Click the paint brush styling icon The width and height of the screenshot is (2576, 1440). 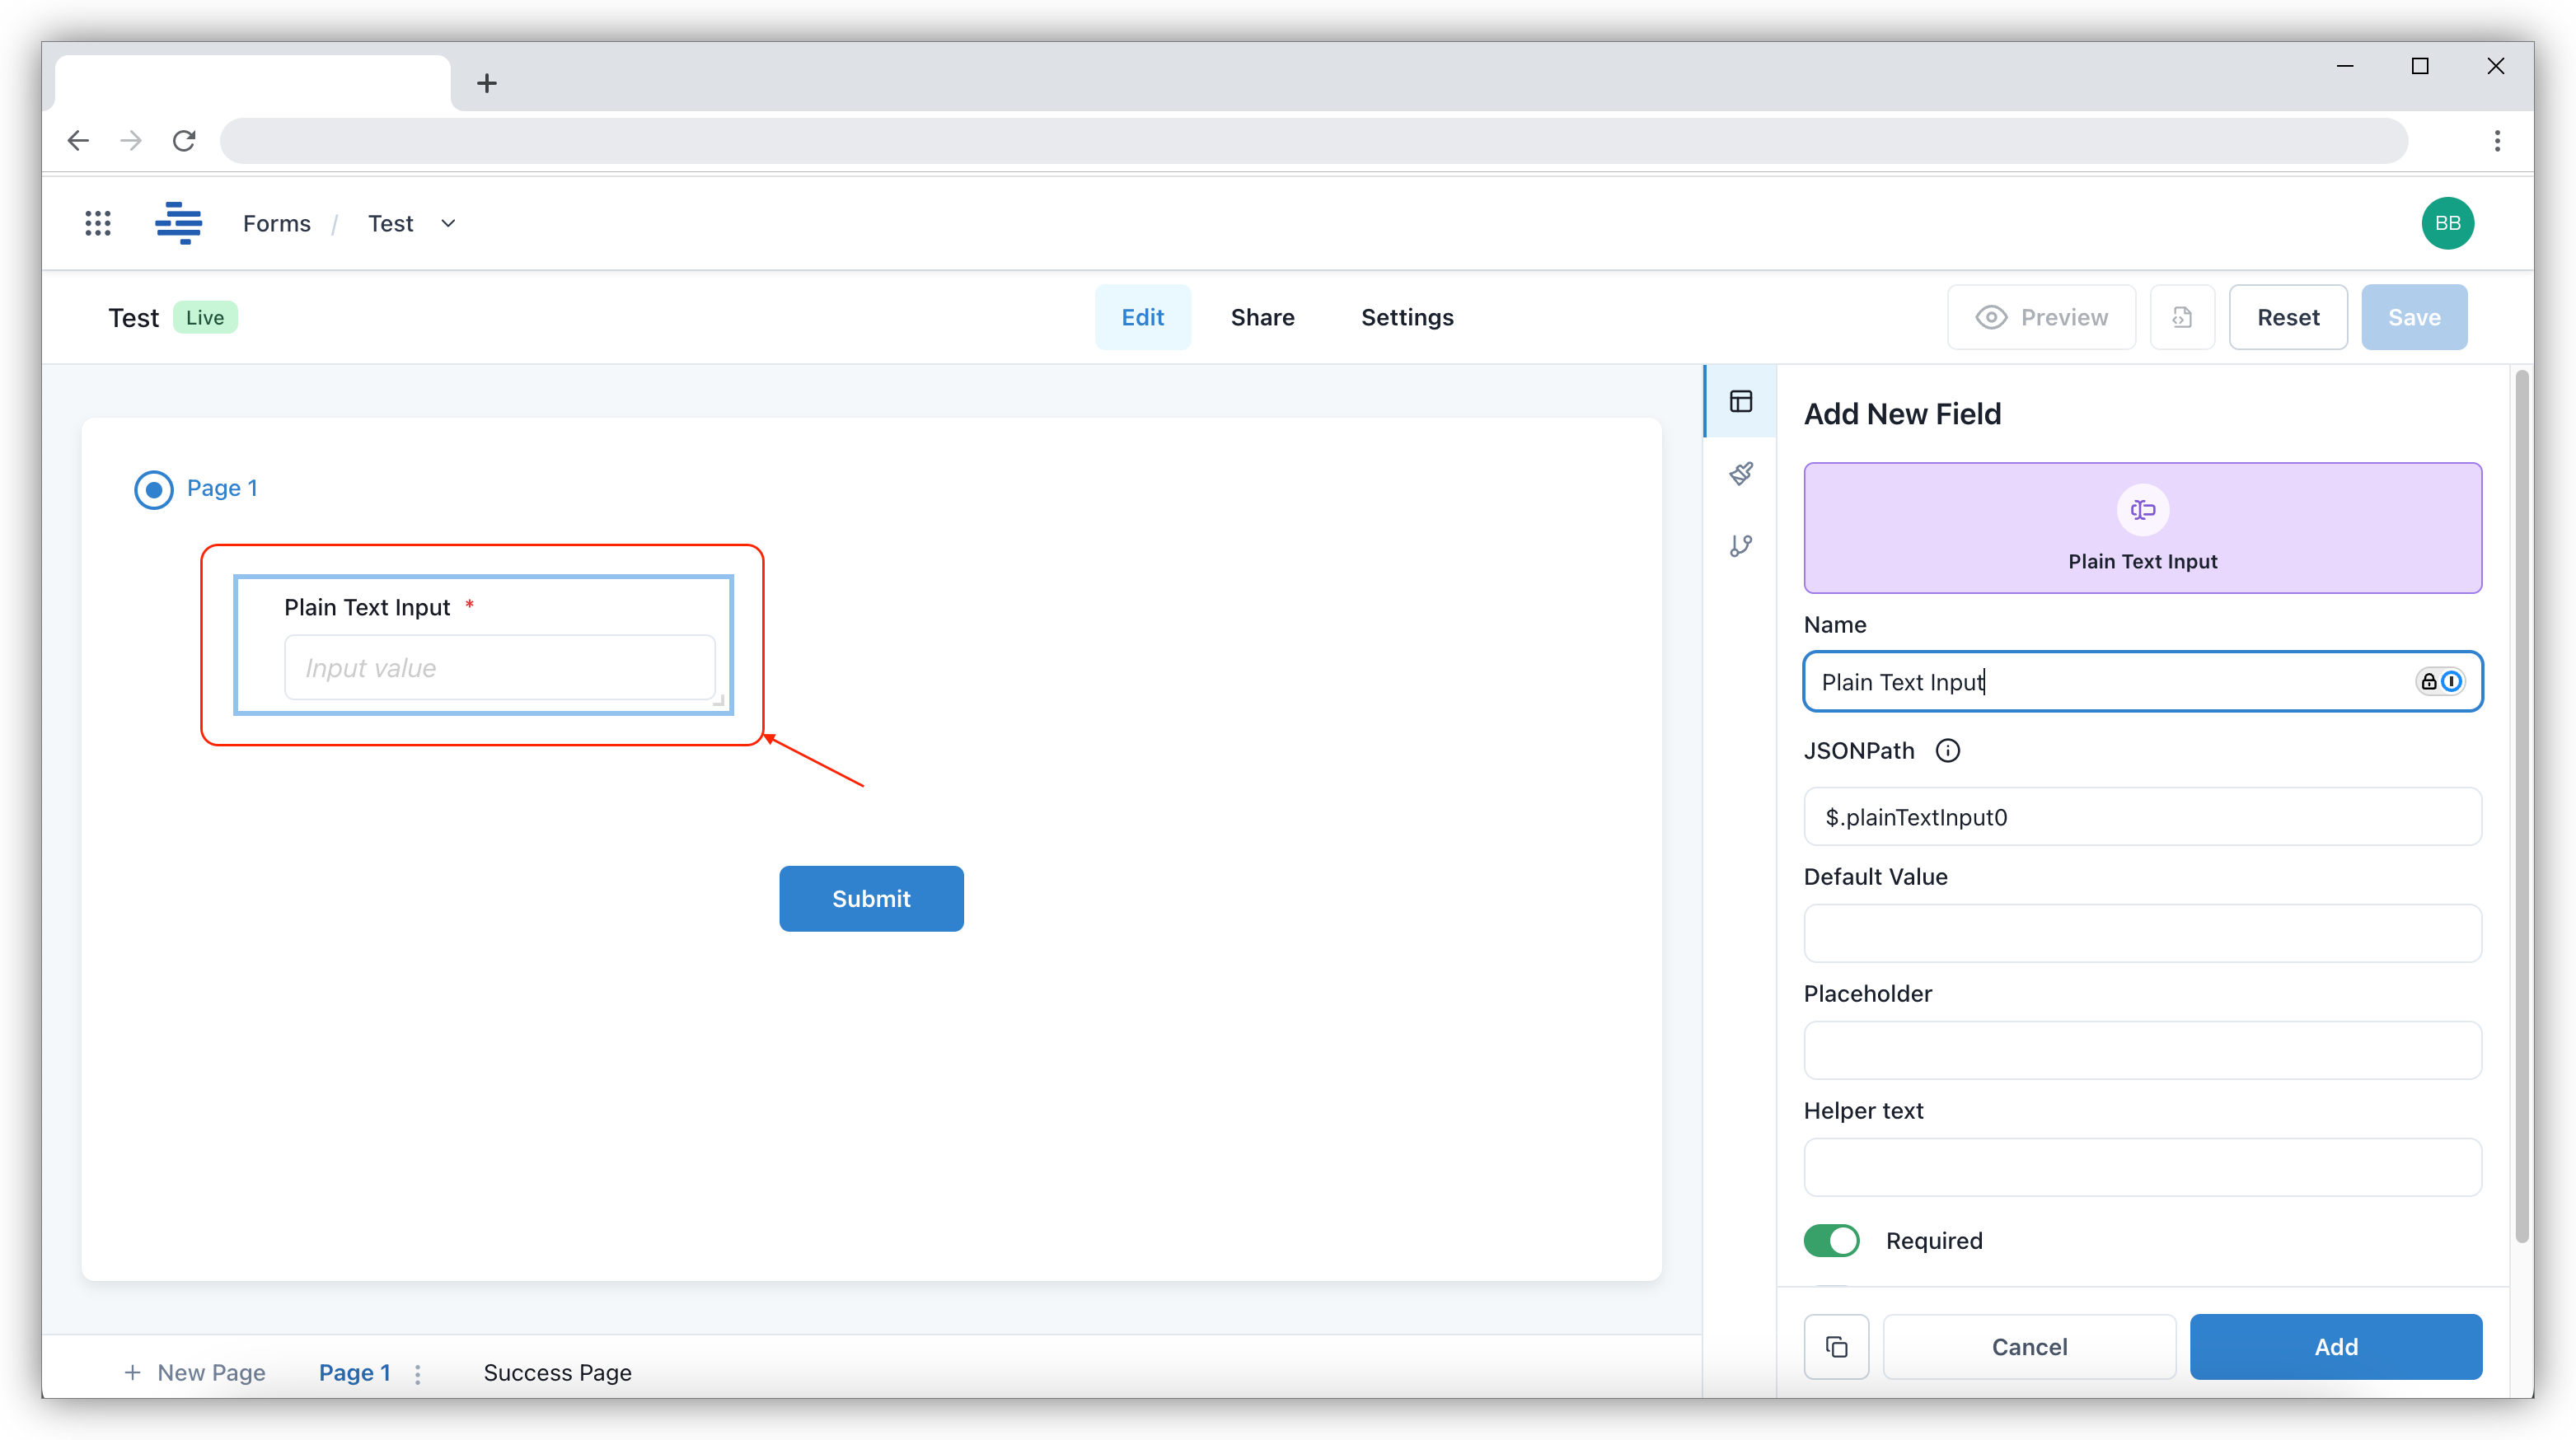click(x=1741, y=472)
